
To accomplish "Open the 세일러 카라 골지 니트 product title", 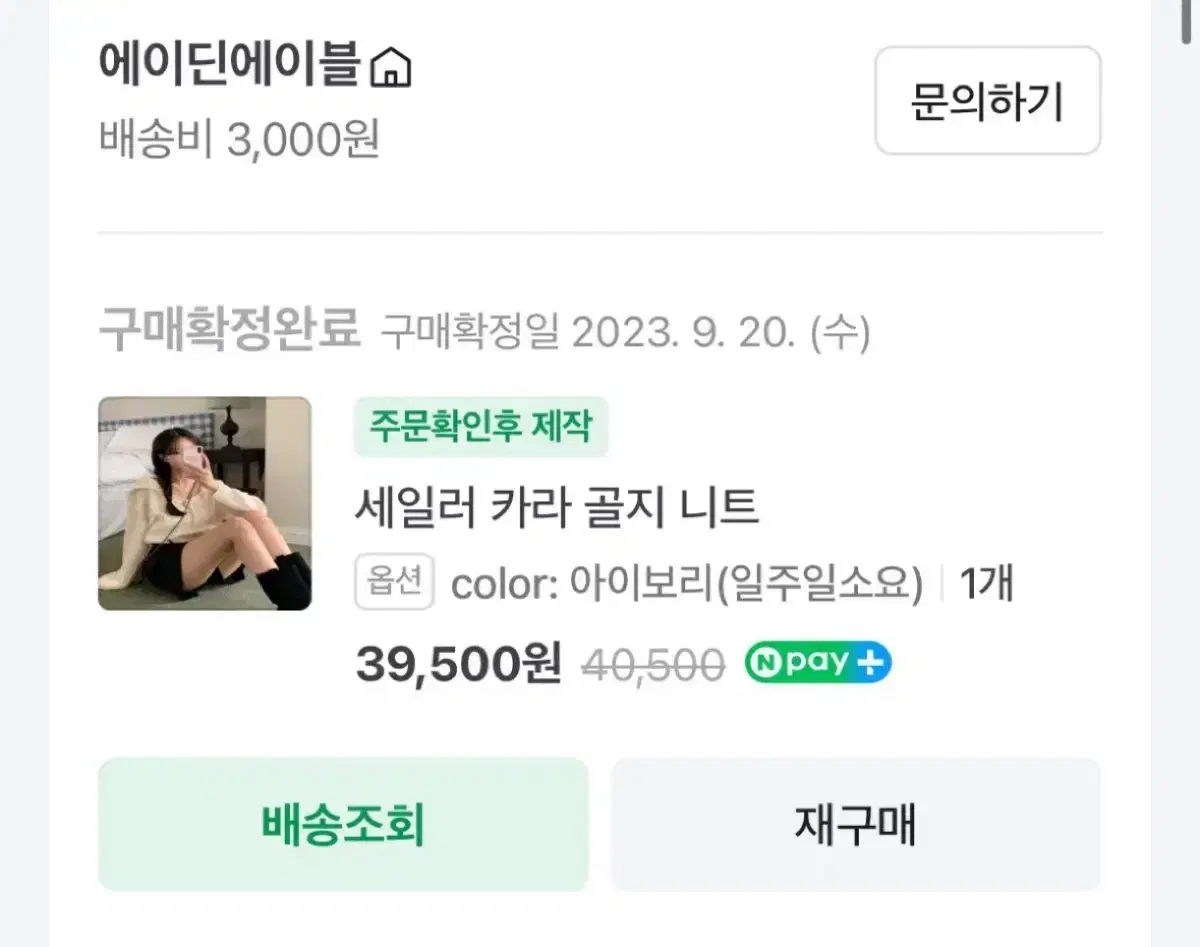I will pos(557,507).
